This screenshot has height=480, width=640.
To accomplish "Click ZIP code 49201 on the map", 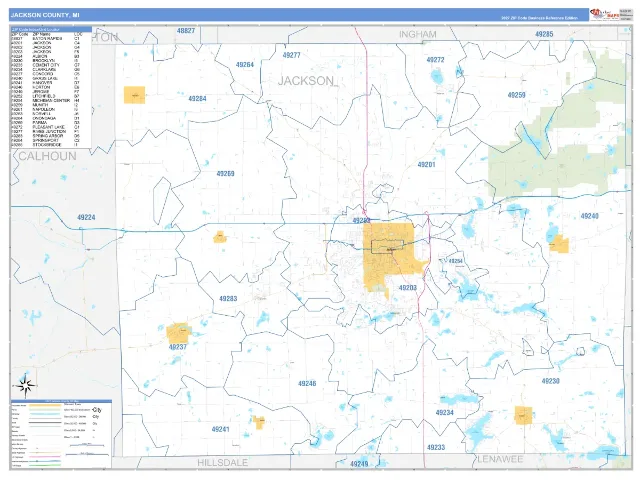I will (426, 164).
